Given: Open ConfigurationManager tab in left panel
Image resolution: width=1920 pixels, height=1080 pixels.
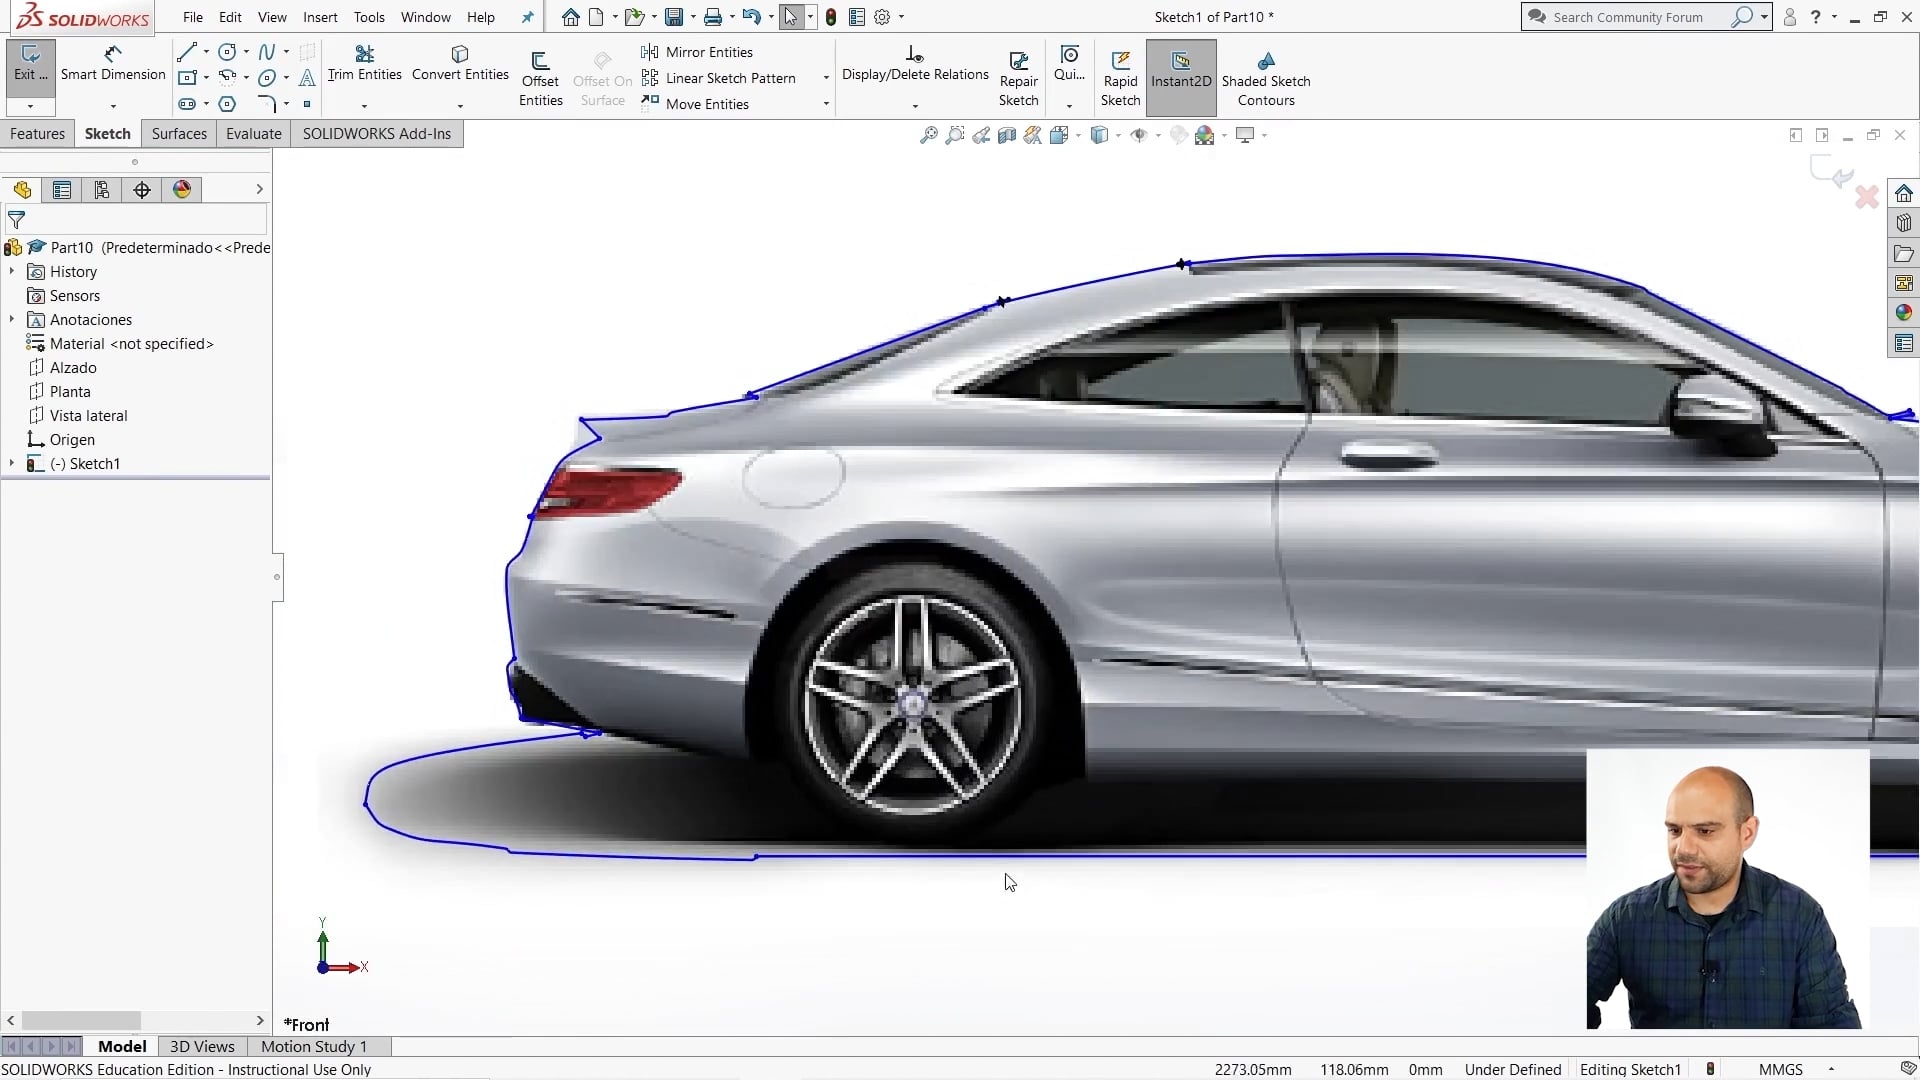Looking at the screenshot, I should tap(102, 190).
